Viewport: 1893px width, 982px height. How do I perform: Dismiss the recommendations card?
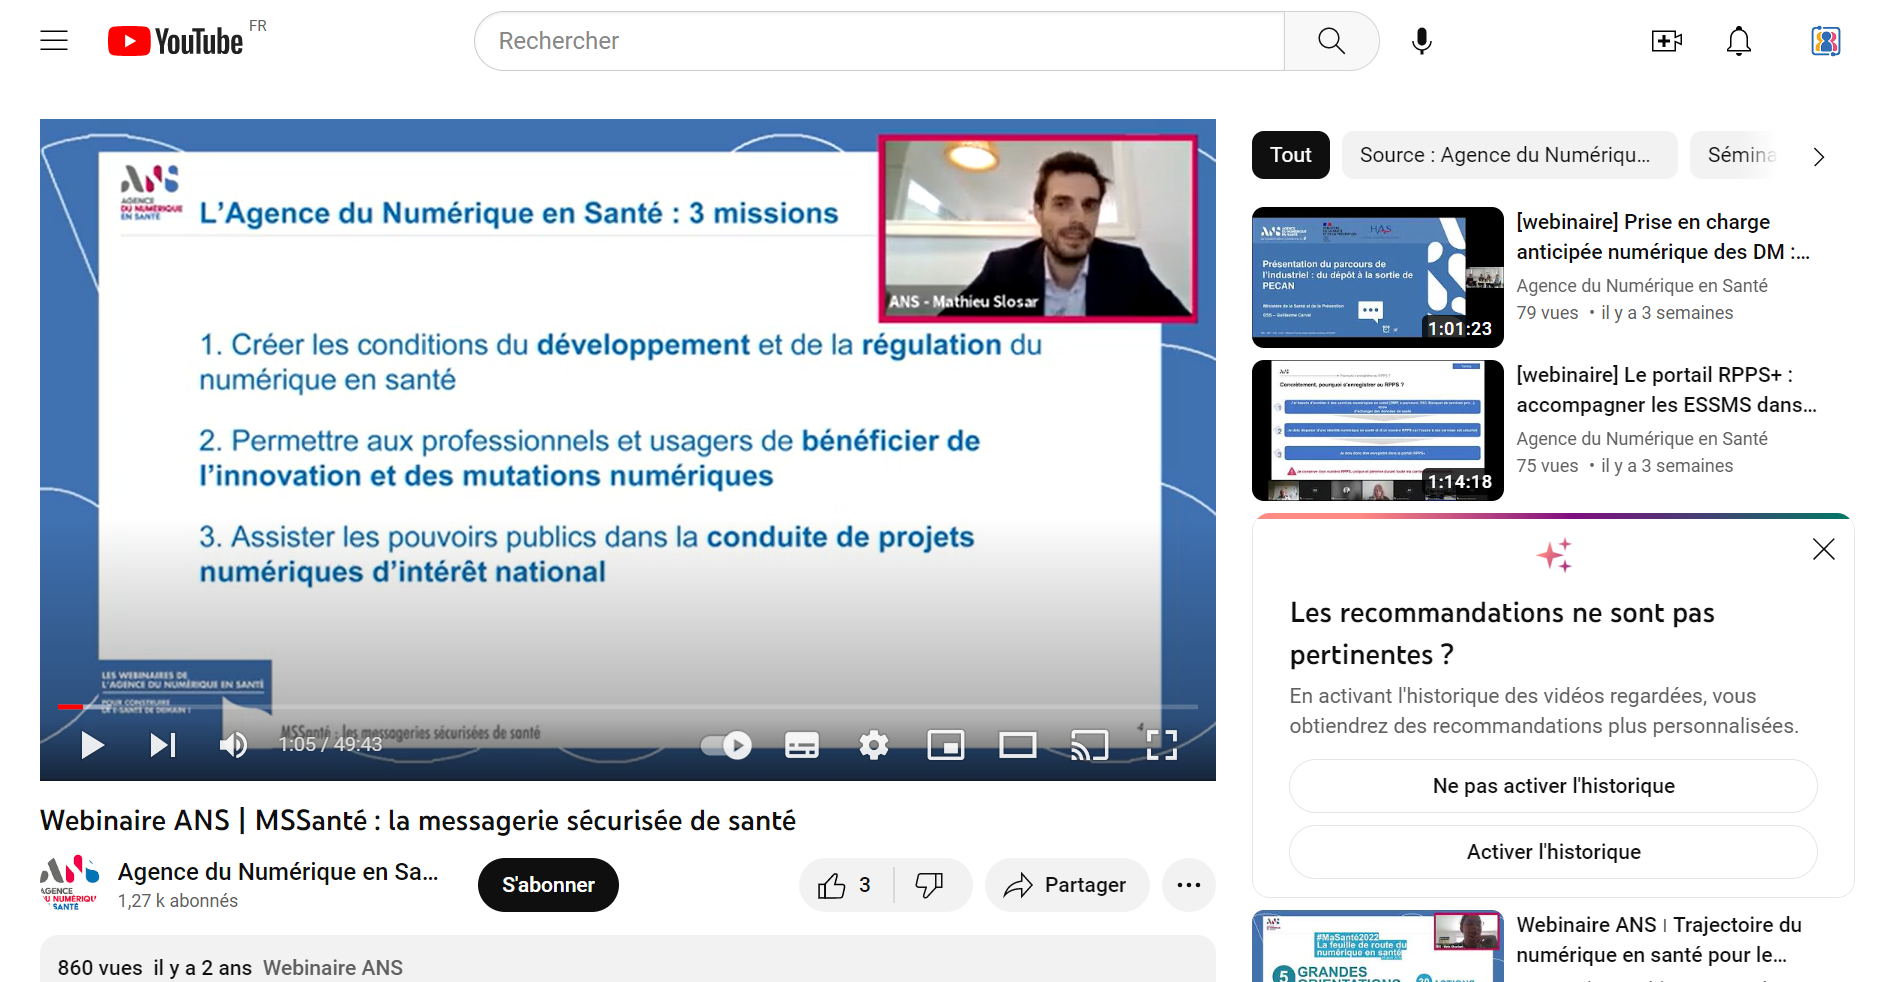1824,549
